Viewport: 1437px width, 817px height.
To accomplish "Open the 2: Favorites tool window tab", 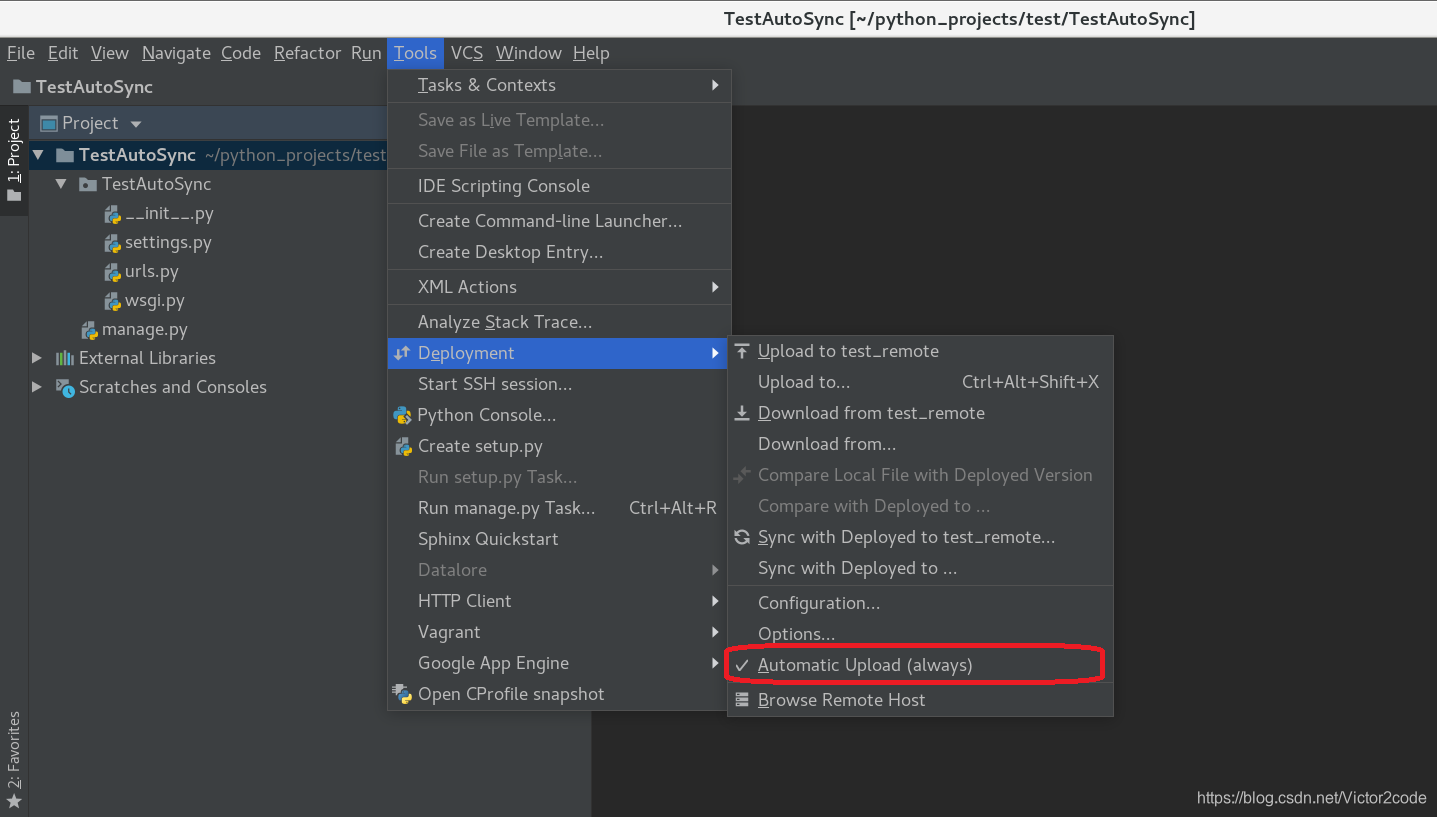I will click(x=14, y=760).
